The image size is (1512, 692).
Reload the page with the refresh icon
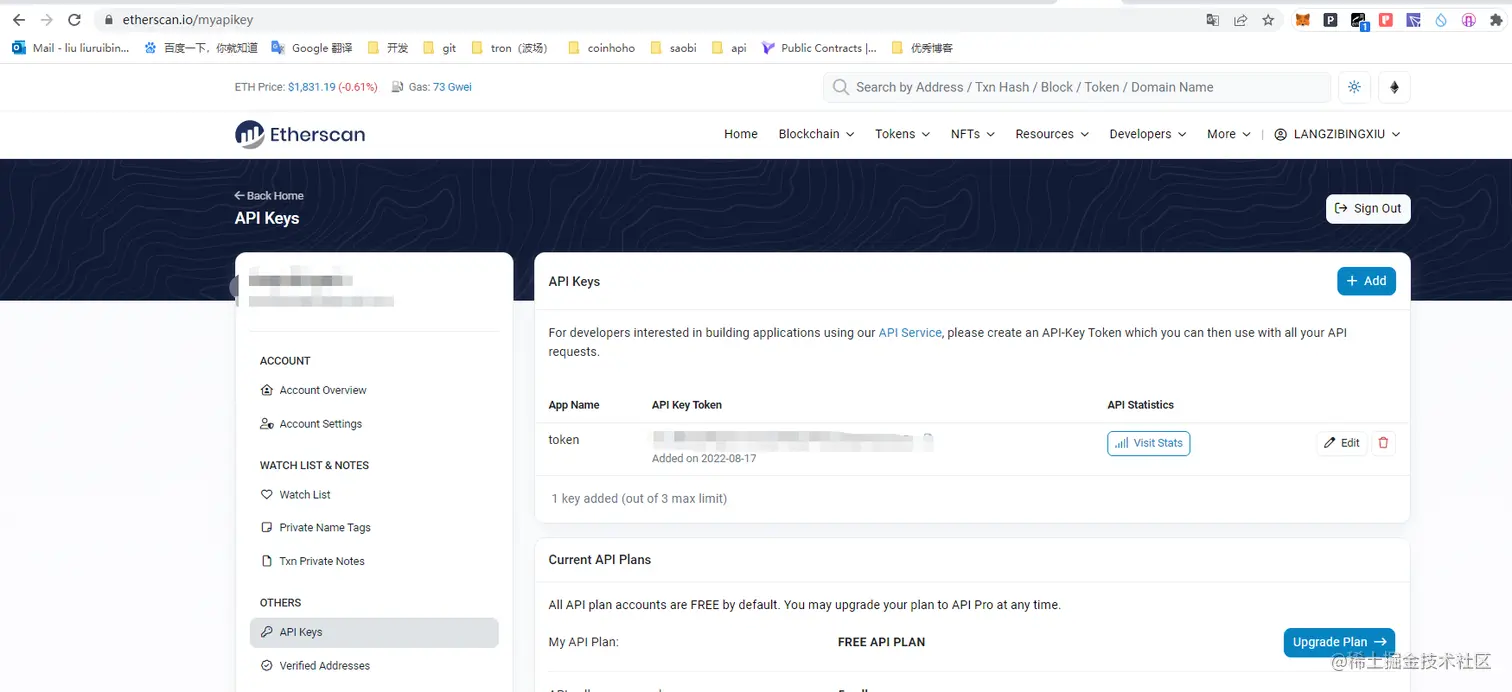click(74, 19)
